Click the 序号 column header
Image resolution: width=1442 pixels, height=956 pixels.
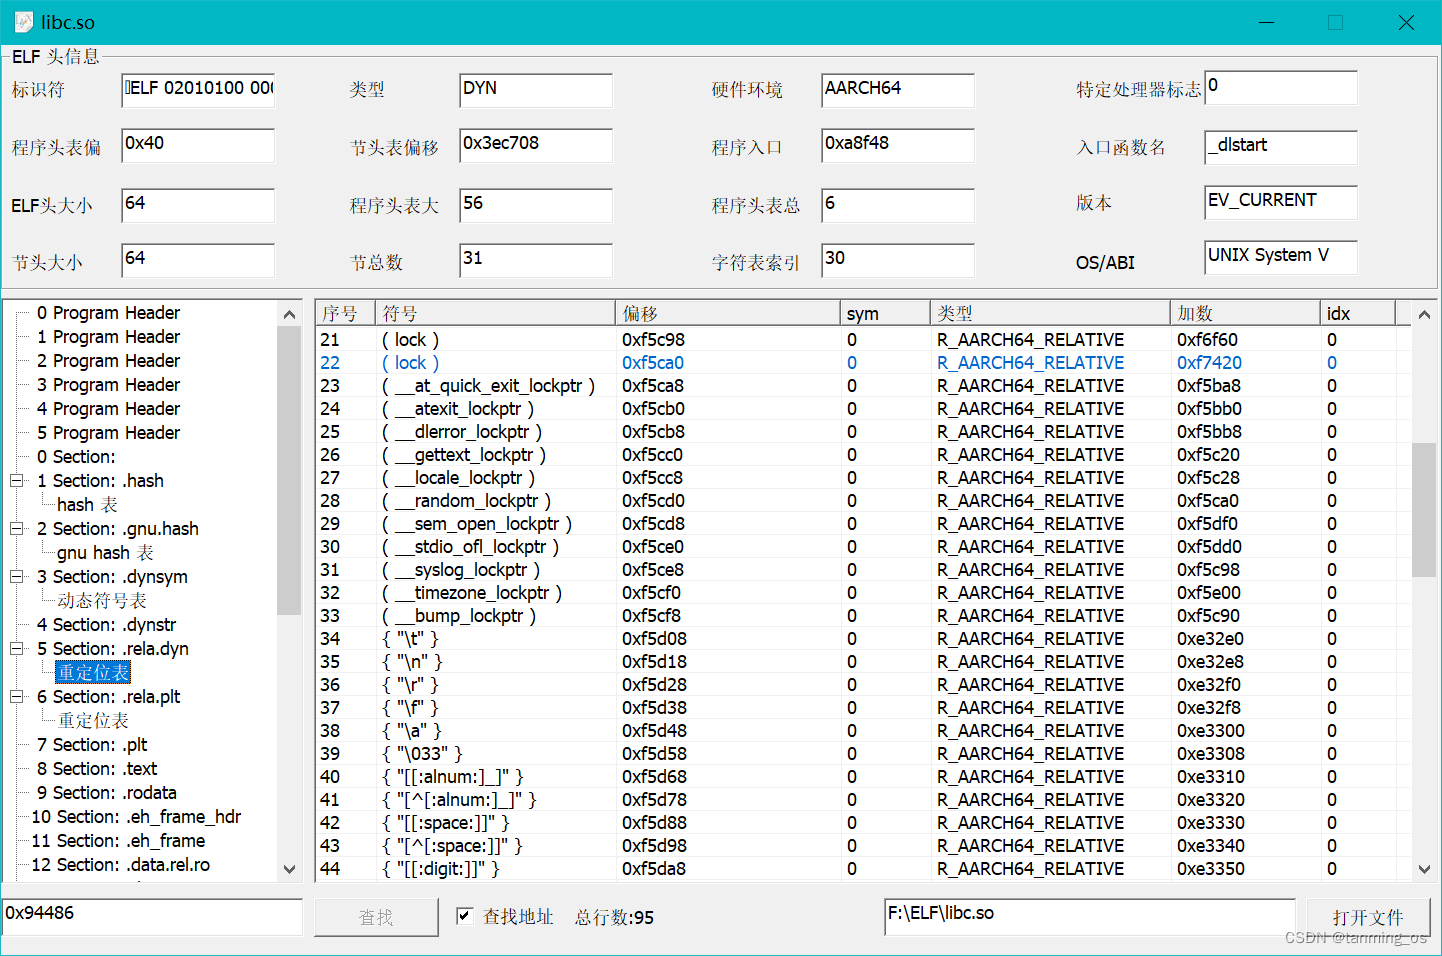[346, 313]
